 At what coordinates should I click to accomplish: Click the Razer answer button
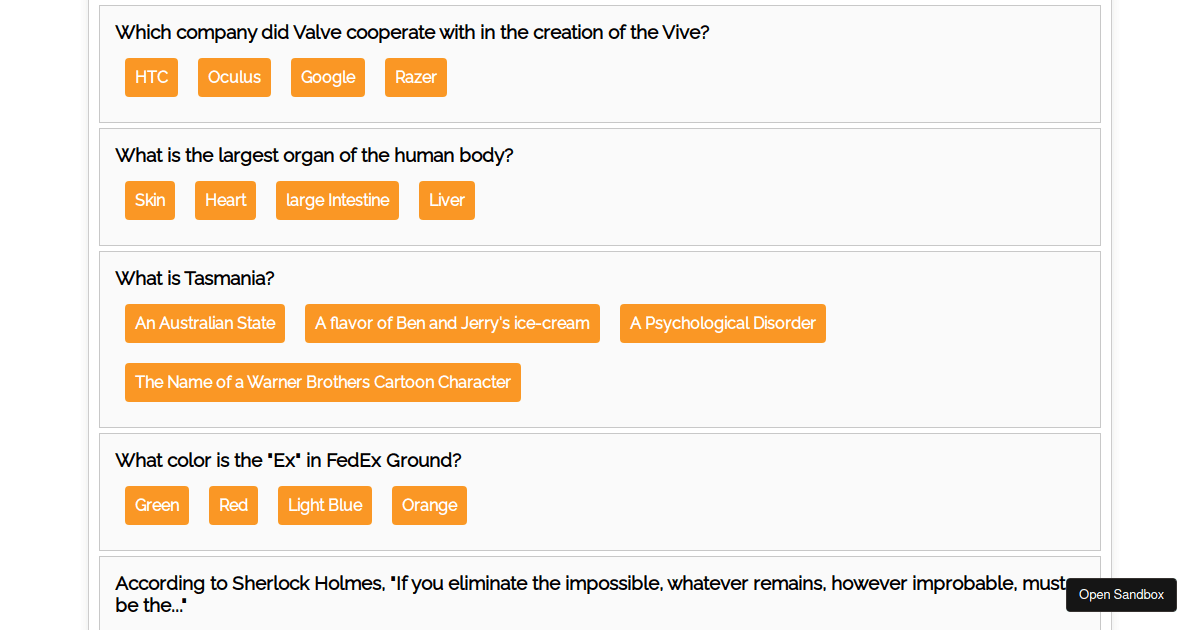point(415,77)
